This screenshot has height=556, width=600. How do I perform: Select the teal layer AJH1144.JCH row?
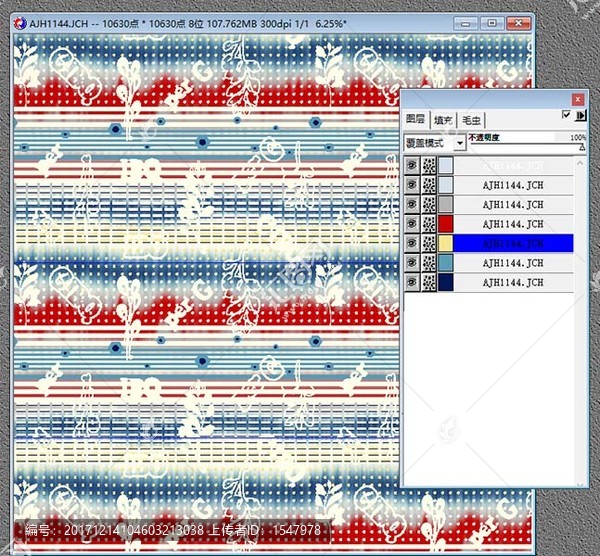coord(513,263)
